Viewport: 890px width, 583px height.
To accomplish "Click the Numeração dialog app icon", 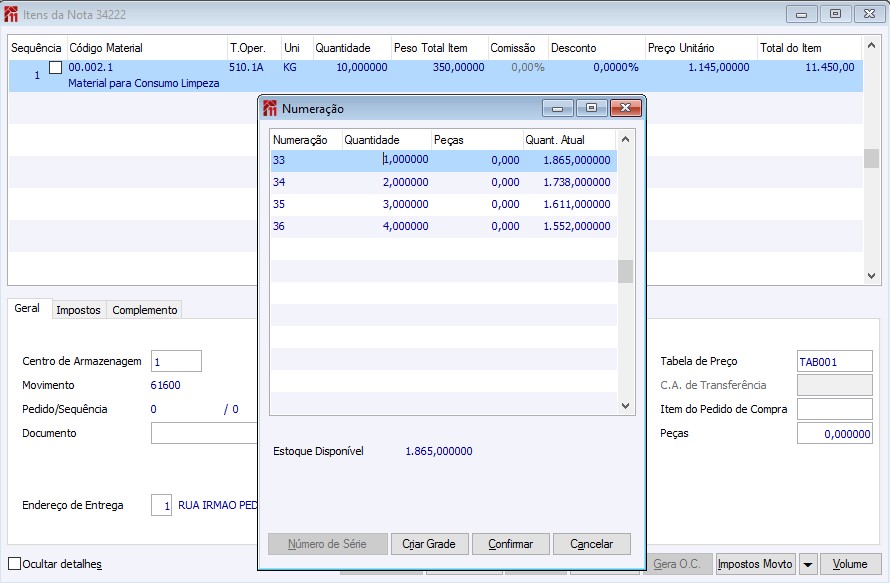I will [269, 108].
